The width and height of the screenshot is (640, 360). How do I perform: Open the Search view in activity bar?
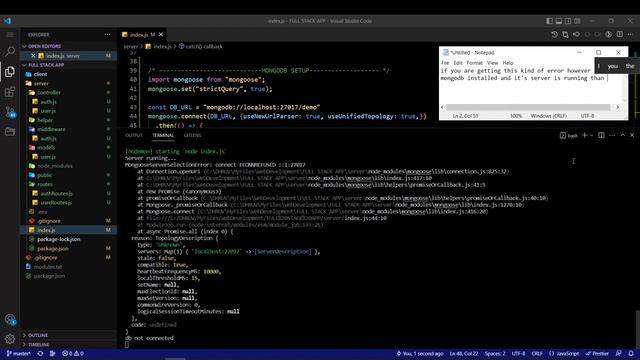click(x=10, y=51)
